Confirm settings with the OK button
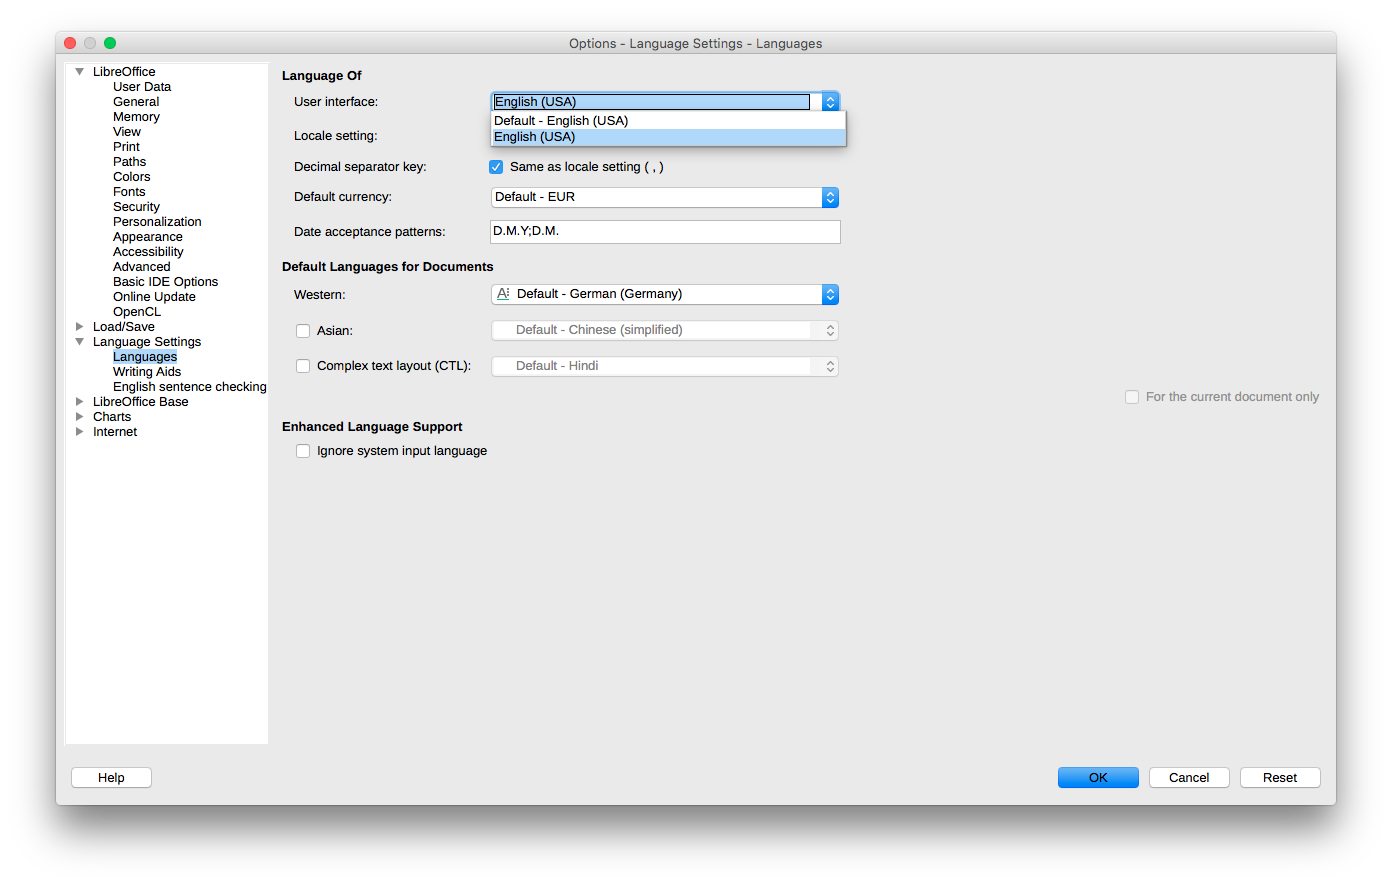This screenshot has height=885, width=1392. [x=1098, y=778]
